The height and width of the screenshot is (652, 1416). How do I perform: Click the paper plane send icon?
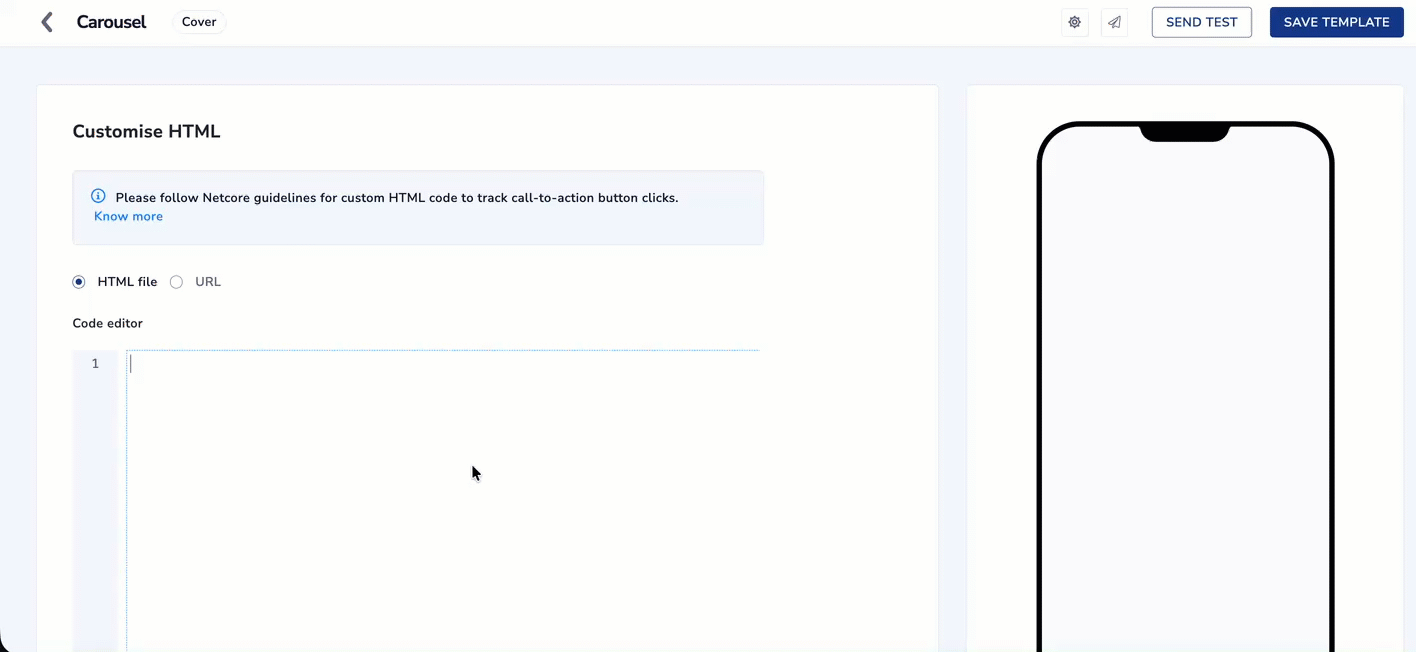tap(1114, 22)
